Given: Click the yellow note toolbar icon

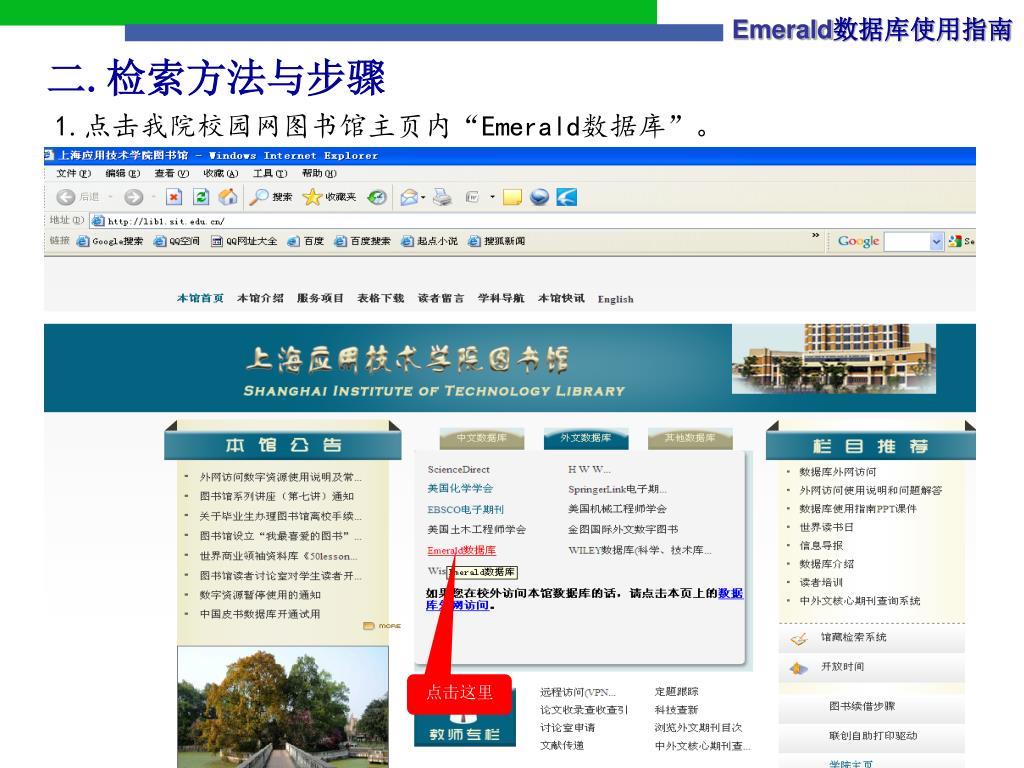Looking at the screenshot, I should (512, 197).
